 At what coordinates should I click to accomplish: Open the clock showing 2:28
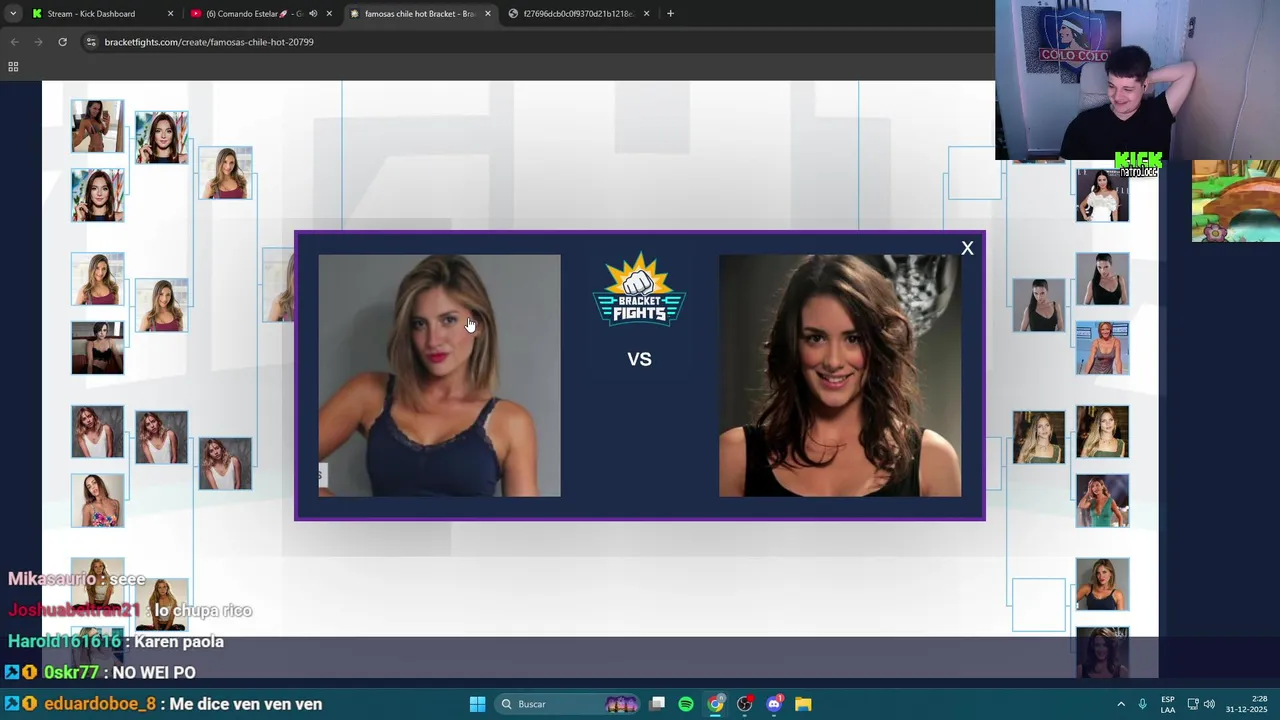[1246, 704]
